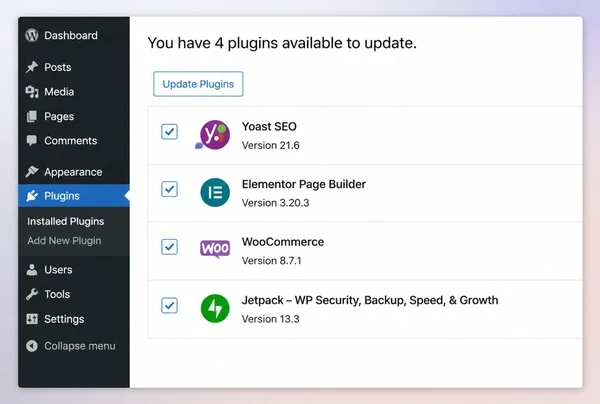Click the text Version 8.7.1
The image size is (600, 404).
click(272, 261)
